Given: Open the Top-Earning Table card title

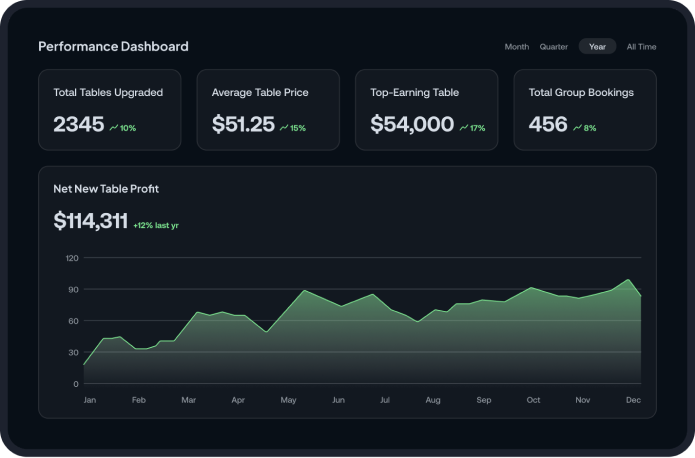Looking at the screenshot, I should pyautogui.click(x=414, y=92).
